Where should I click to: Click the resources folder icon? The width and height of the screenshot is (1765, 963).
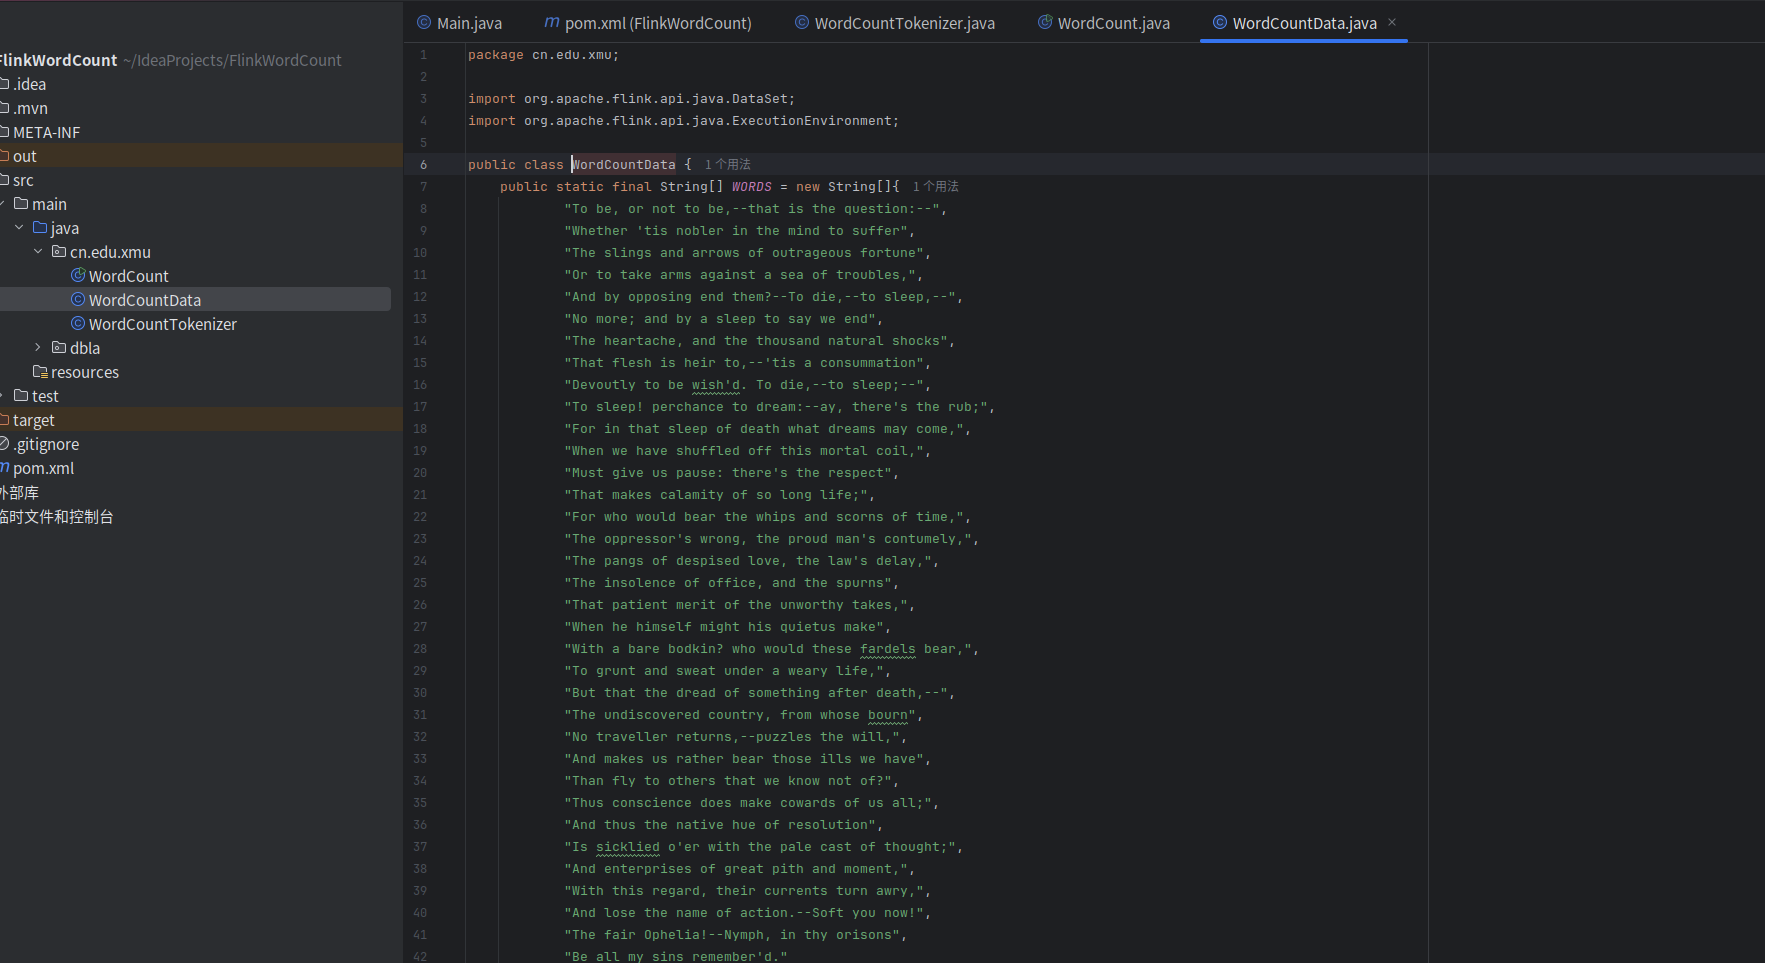point(40,372)
